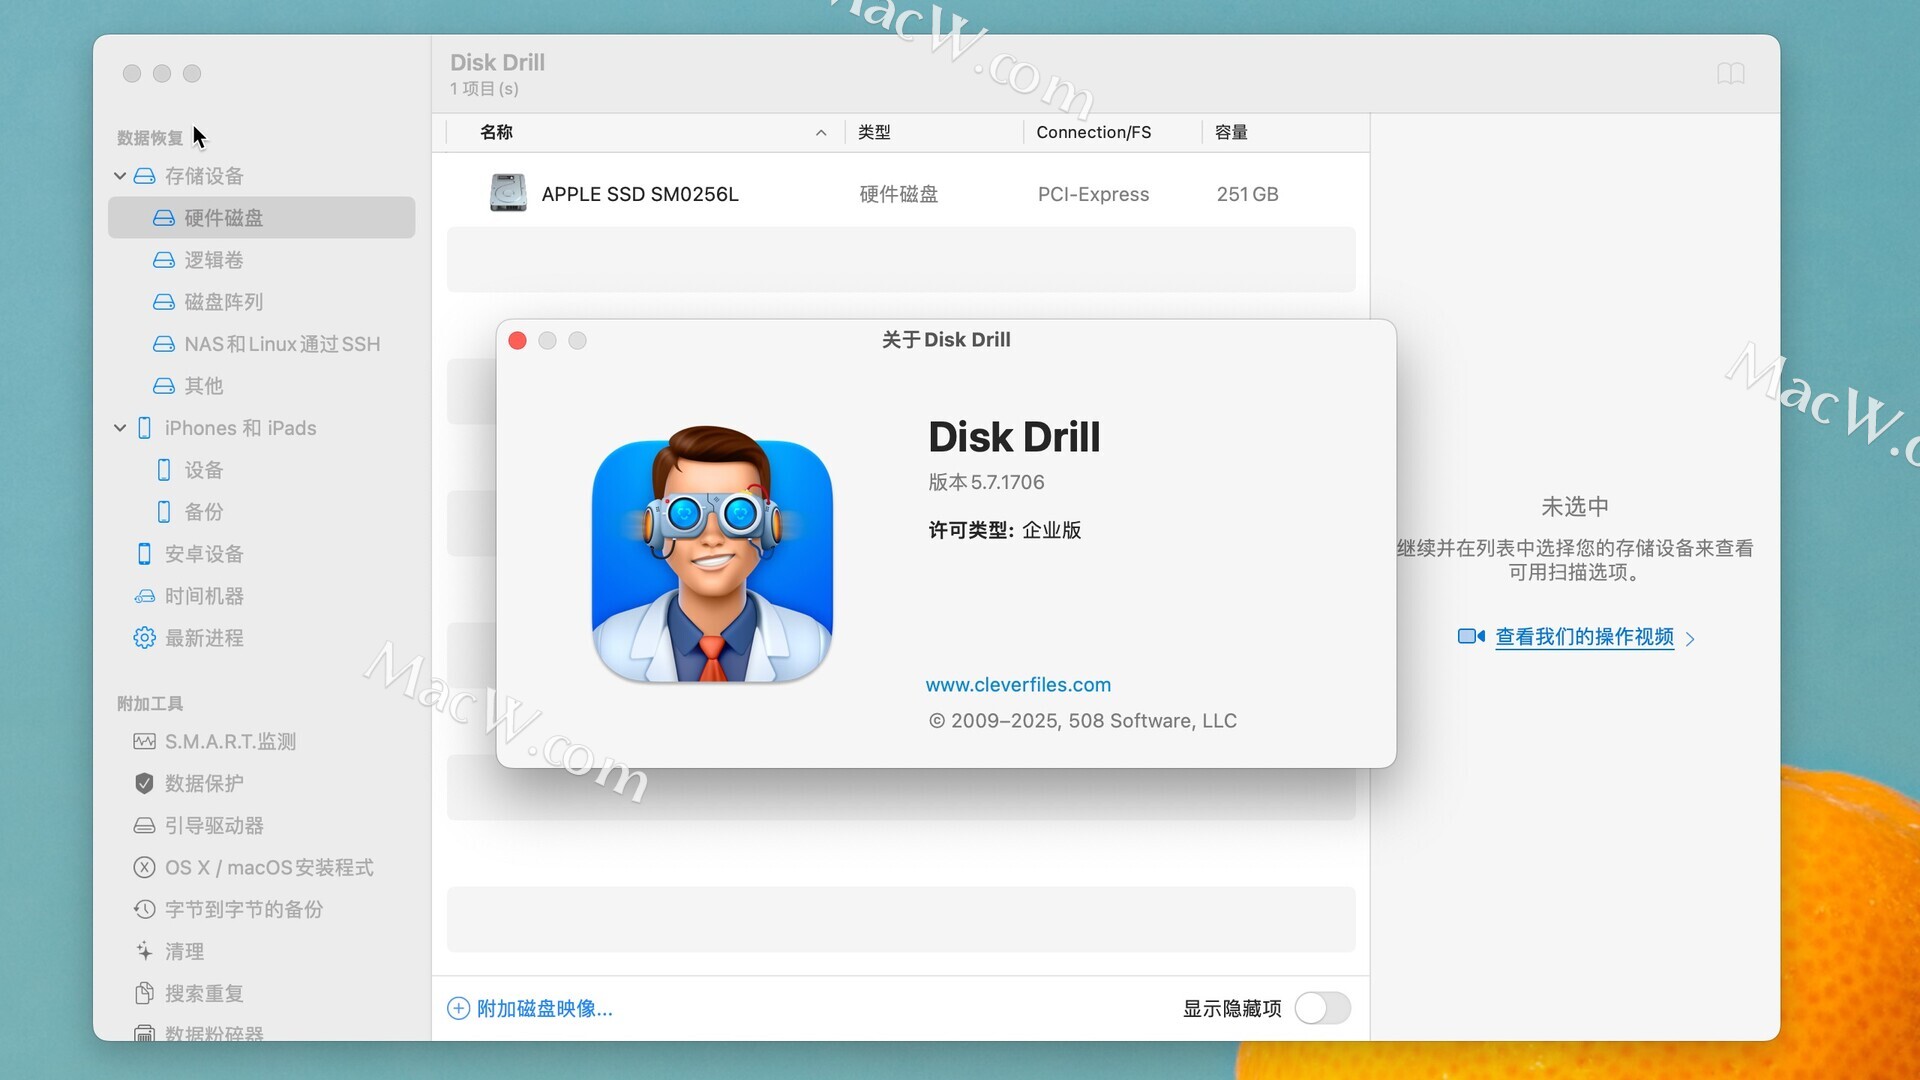Click the APPLE SSD disk icon
Screen dimensions: 1920x1080
tap(508, 193)
